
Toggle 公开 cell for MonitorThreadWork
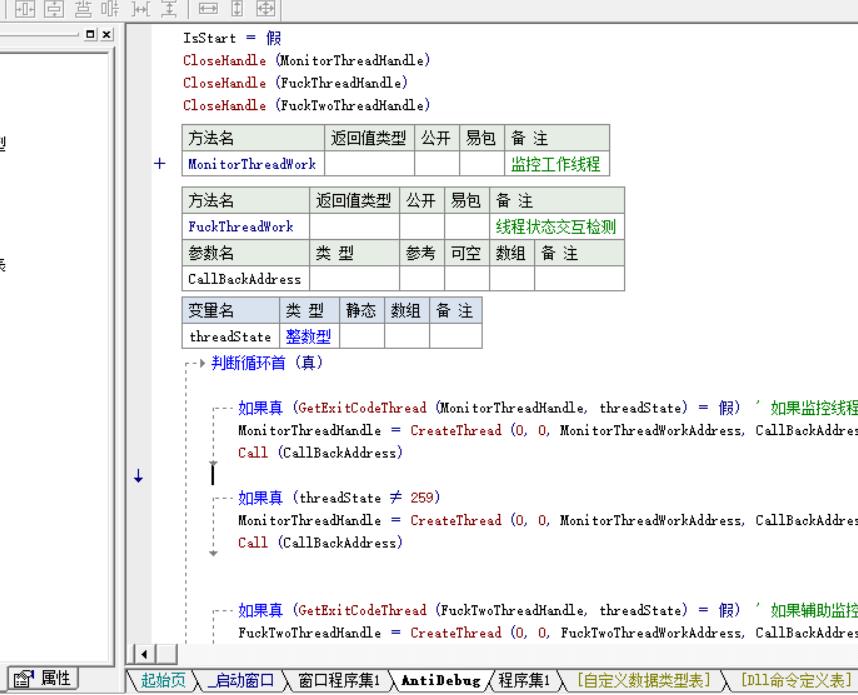437,164
